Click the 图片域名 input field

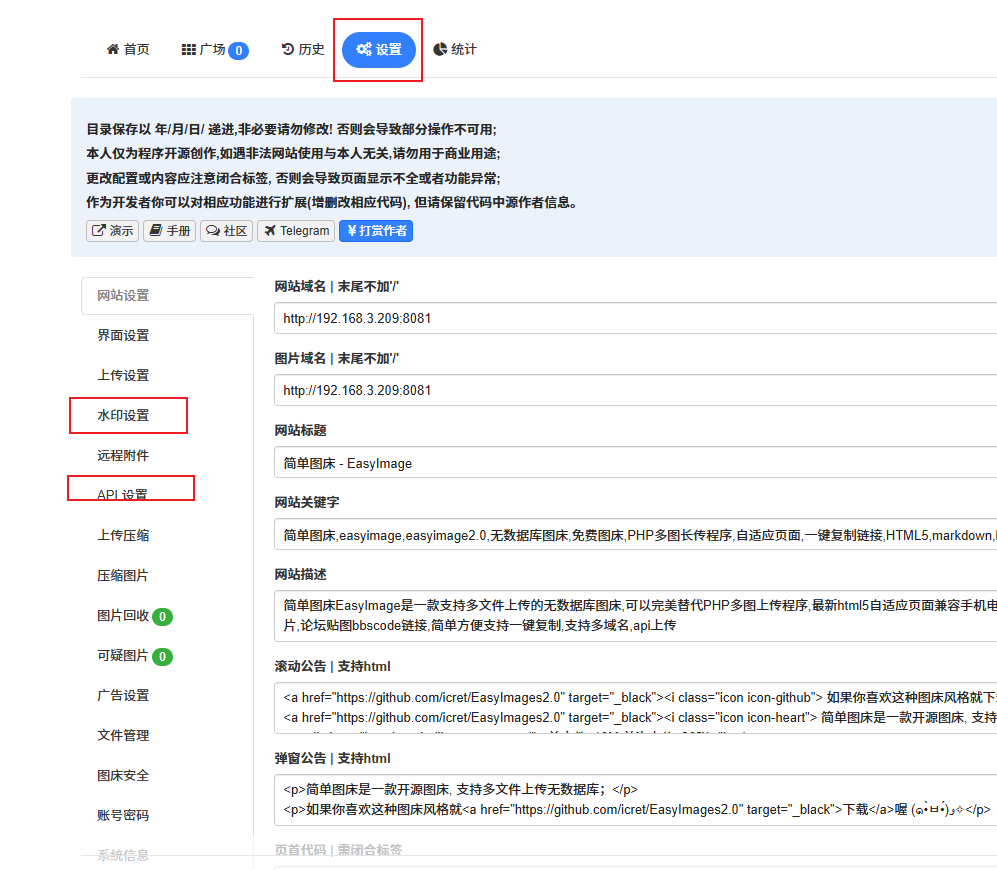coord(635,390)
